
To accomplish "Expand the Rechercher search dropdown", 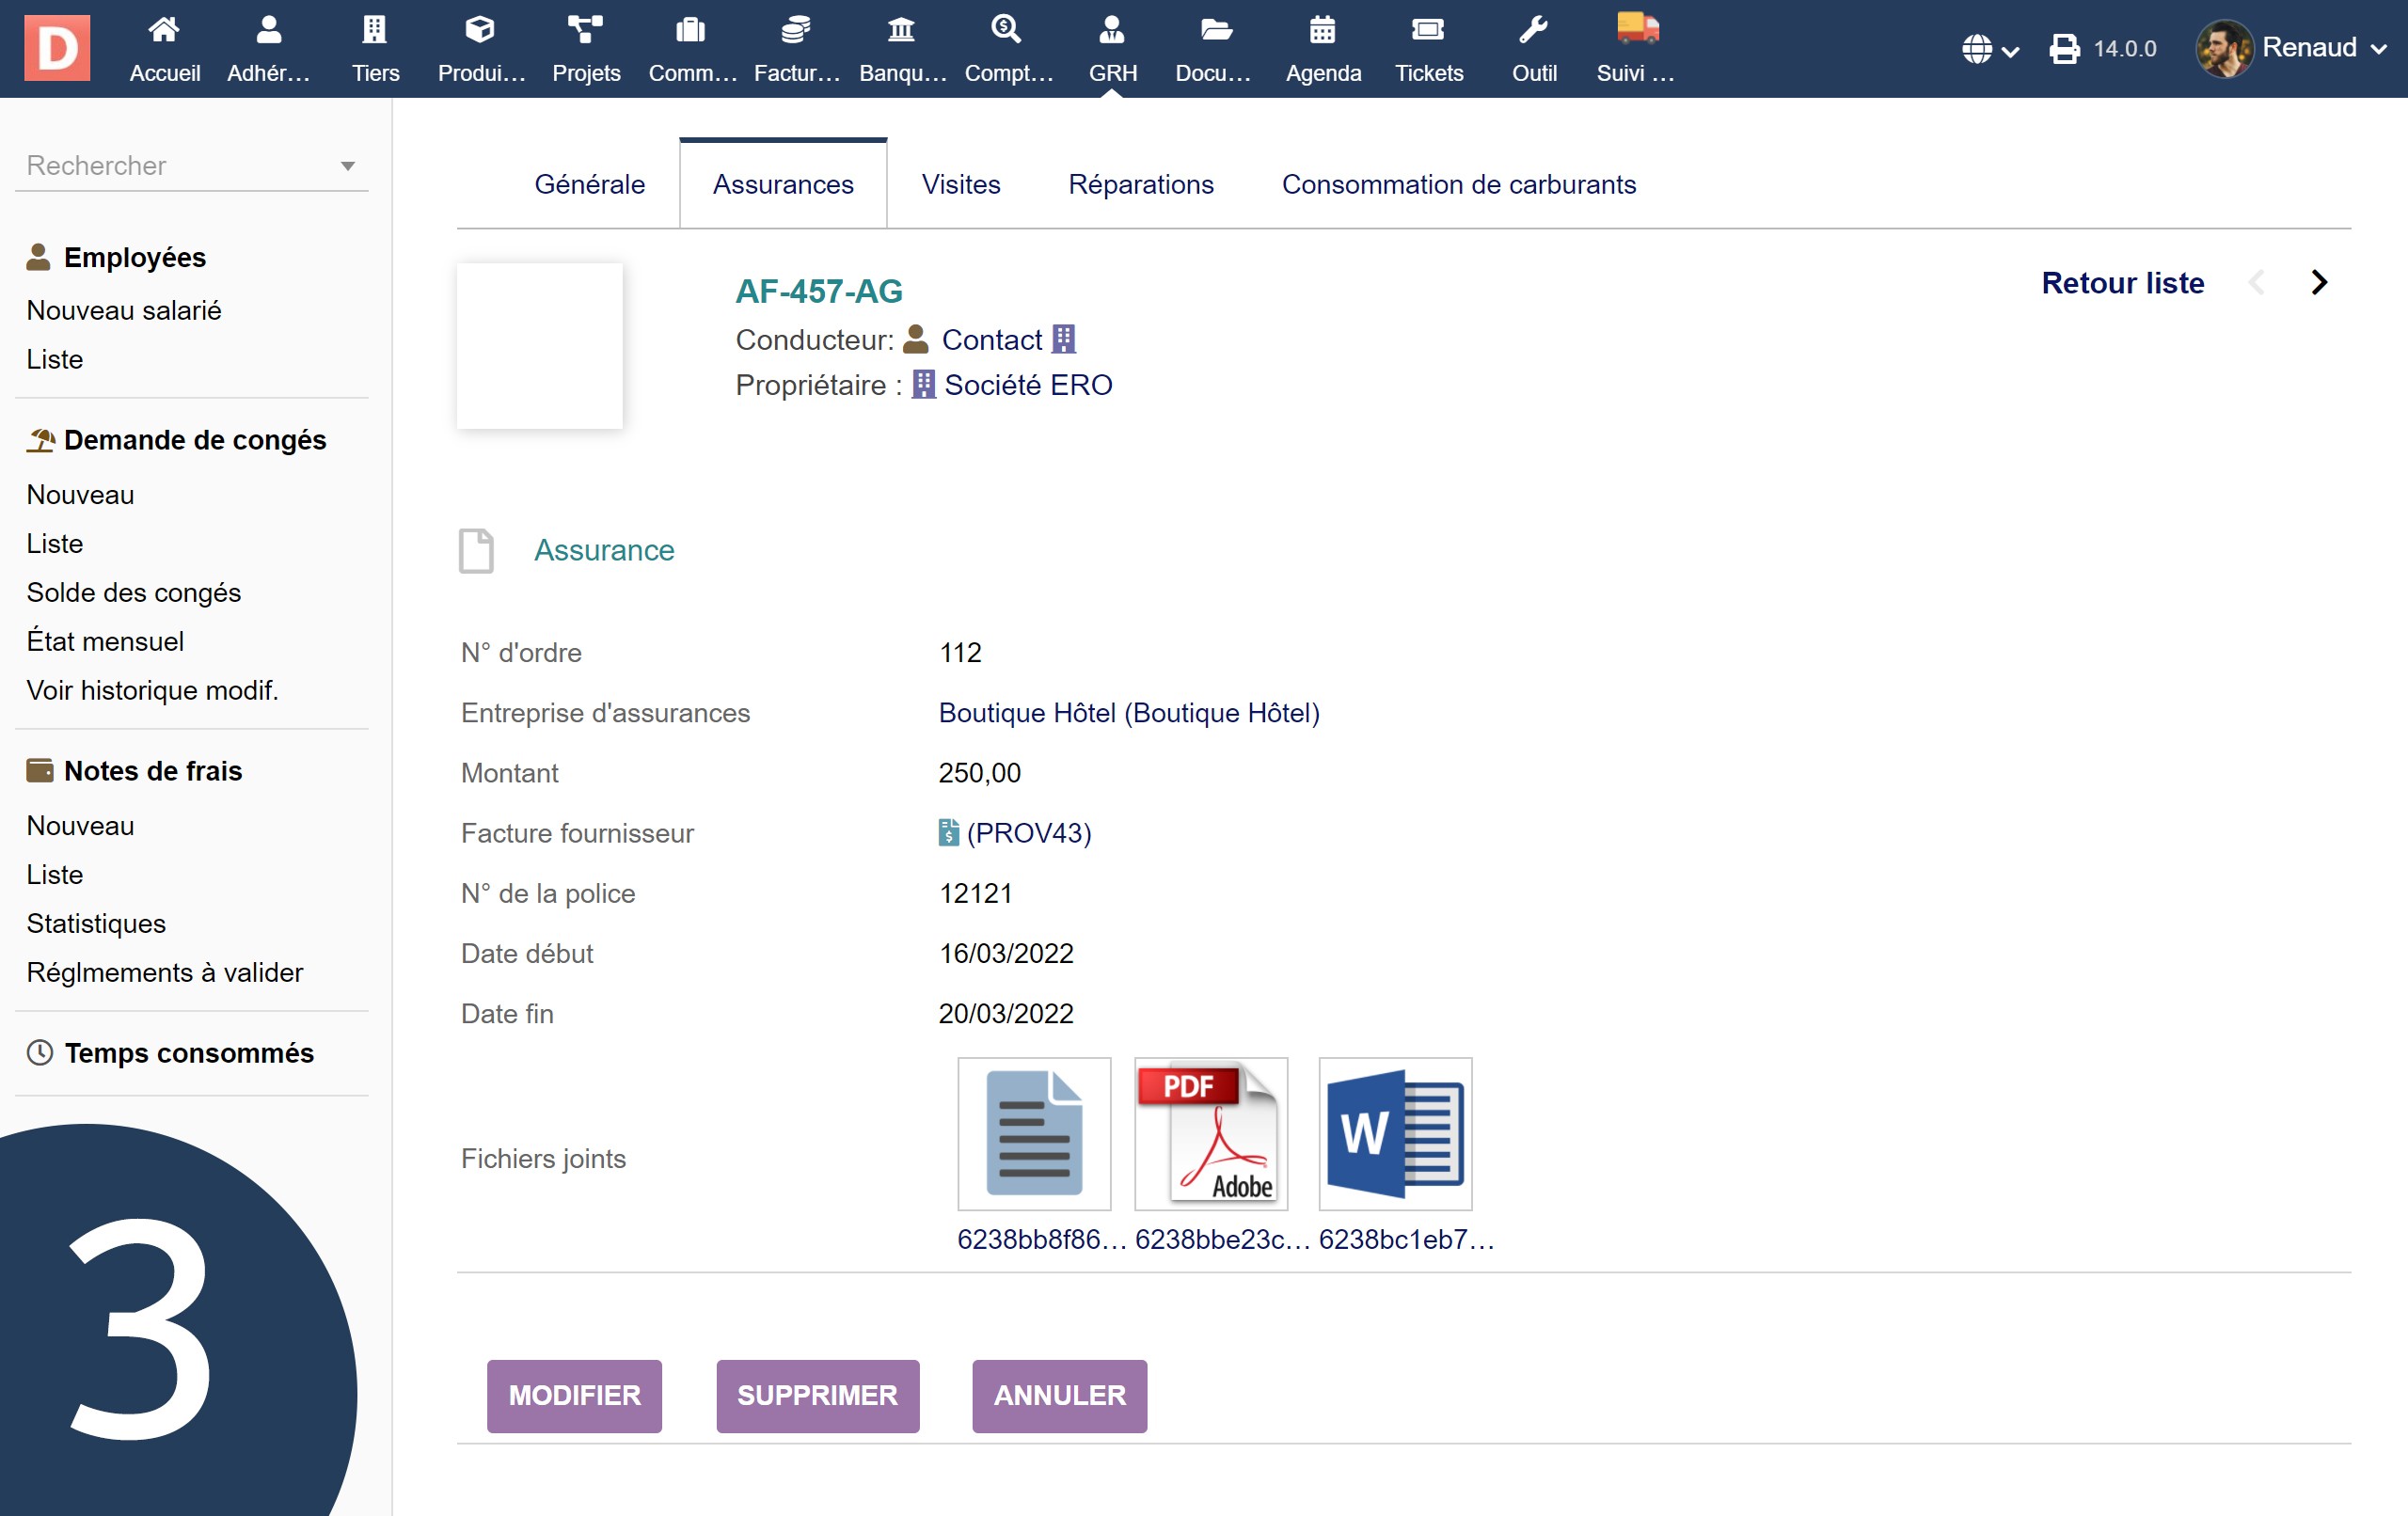I will (x=347, y=166).
